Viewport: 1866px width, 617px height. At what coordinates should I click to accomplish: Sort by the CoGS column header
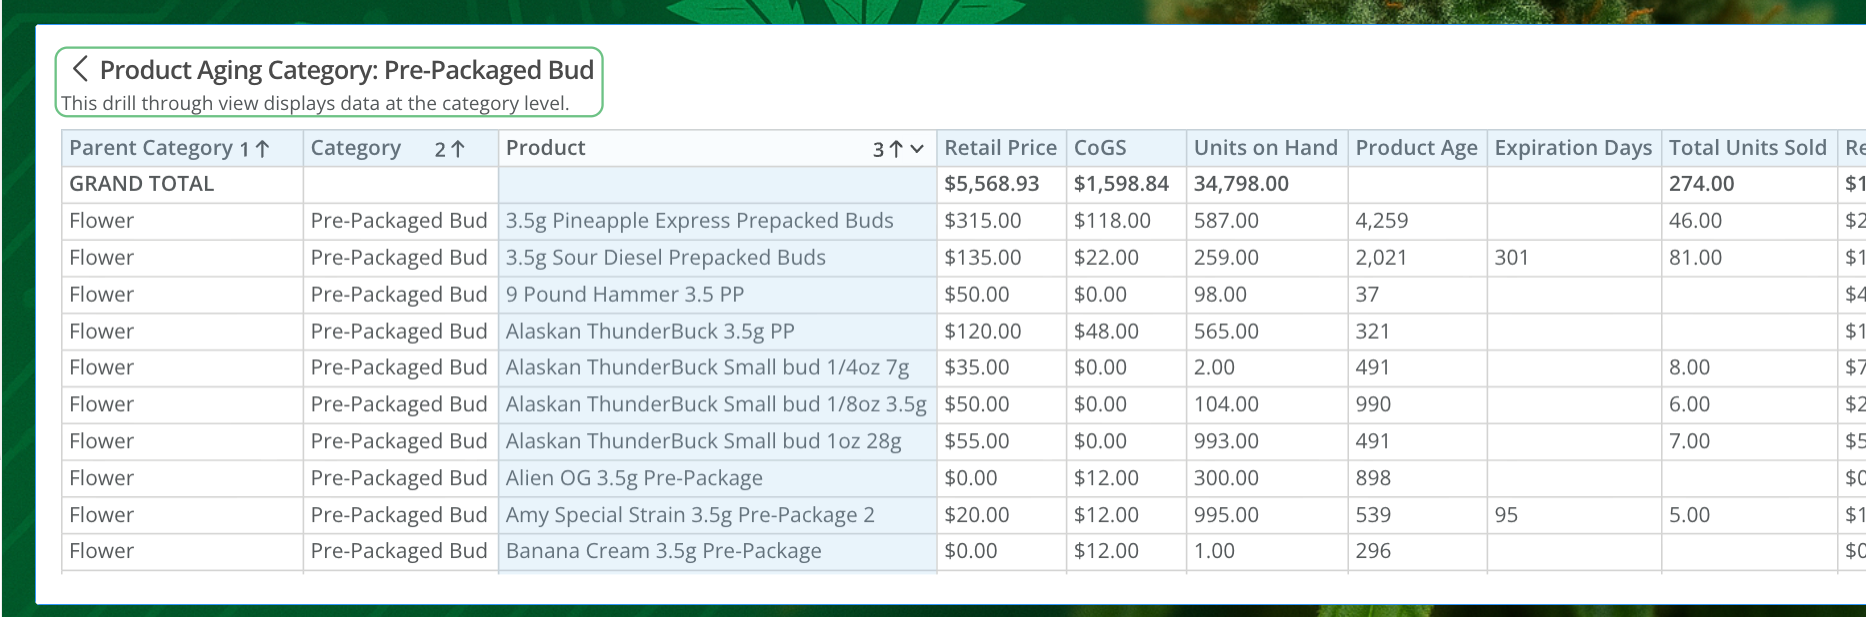click(x=1100, y=148)
